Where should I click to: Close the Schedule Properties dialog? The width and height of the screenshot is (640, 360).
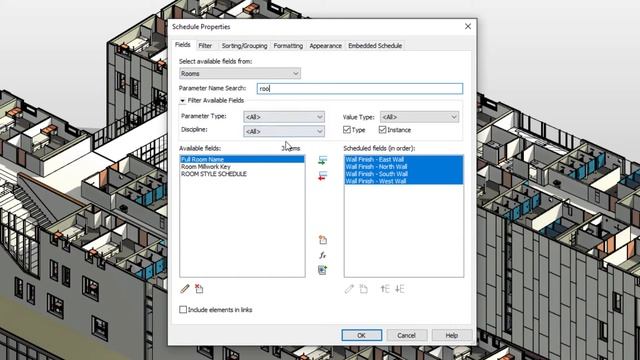pos(468,27)
